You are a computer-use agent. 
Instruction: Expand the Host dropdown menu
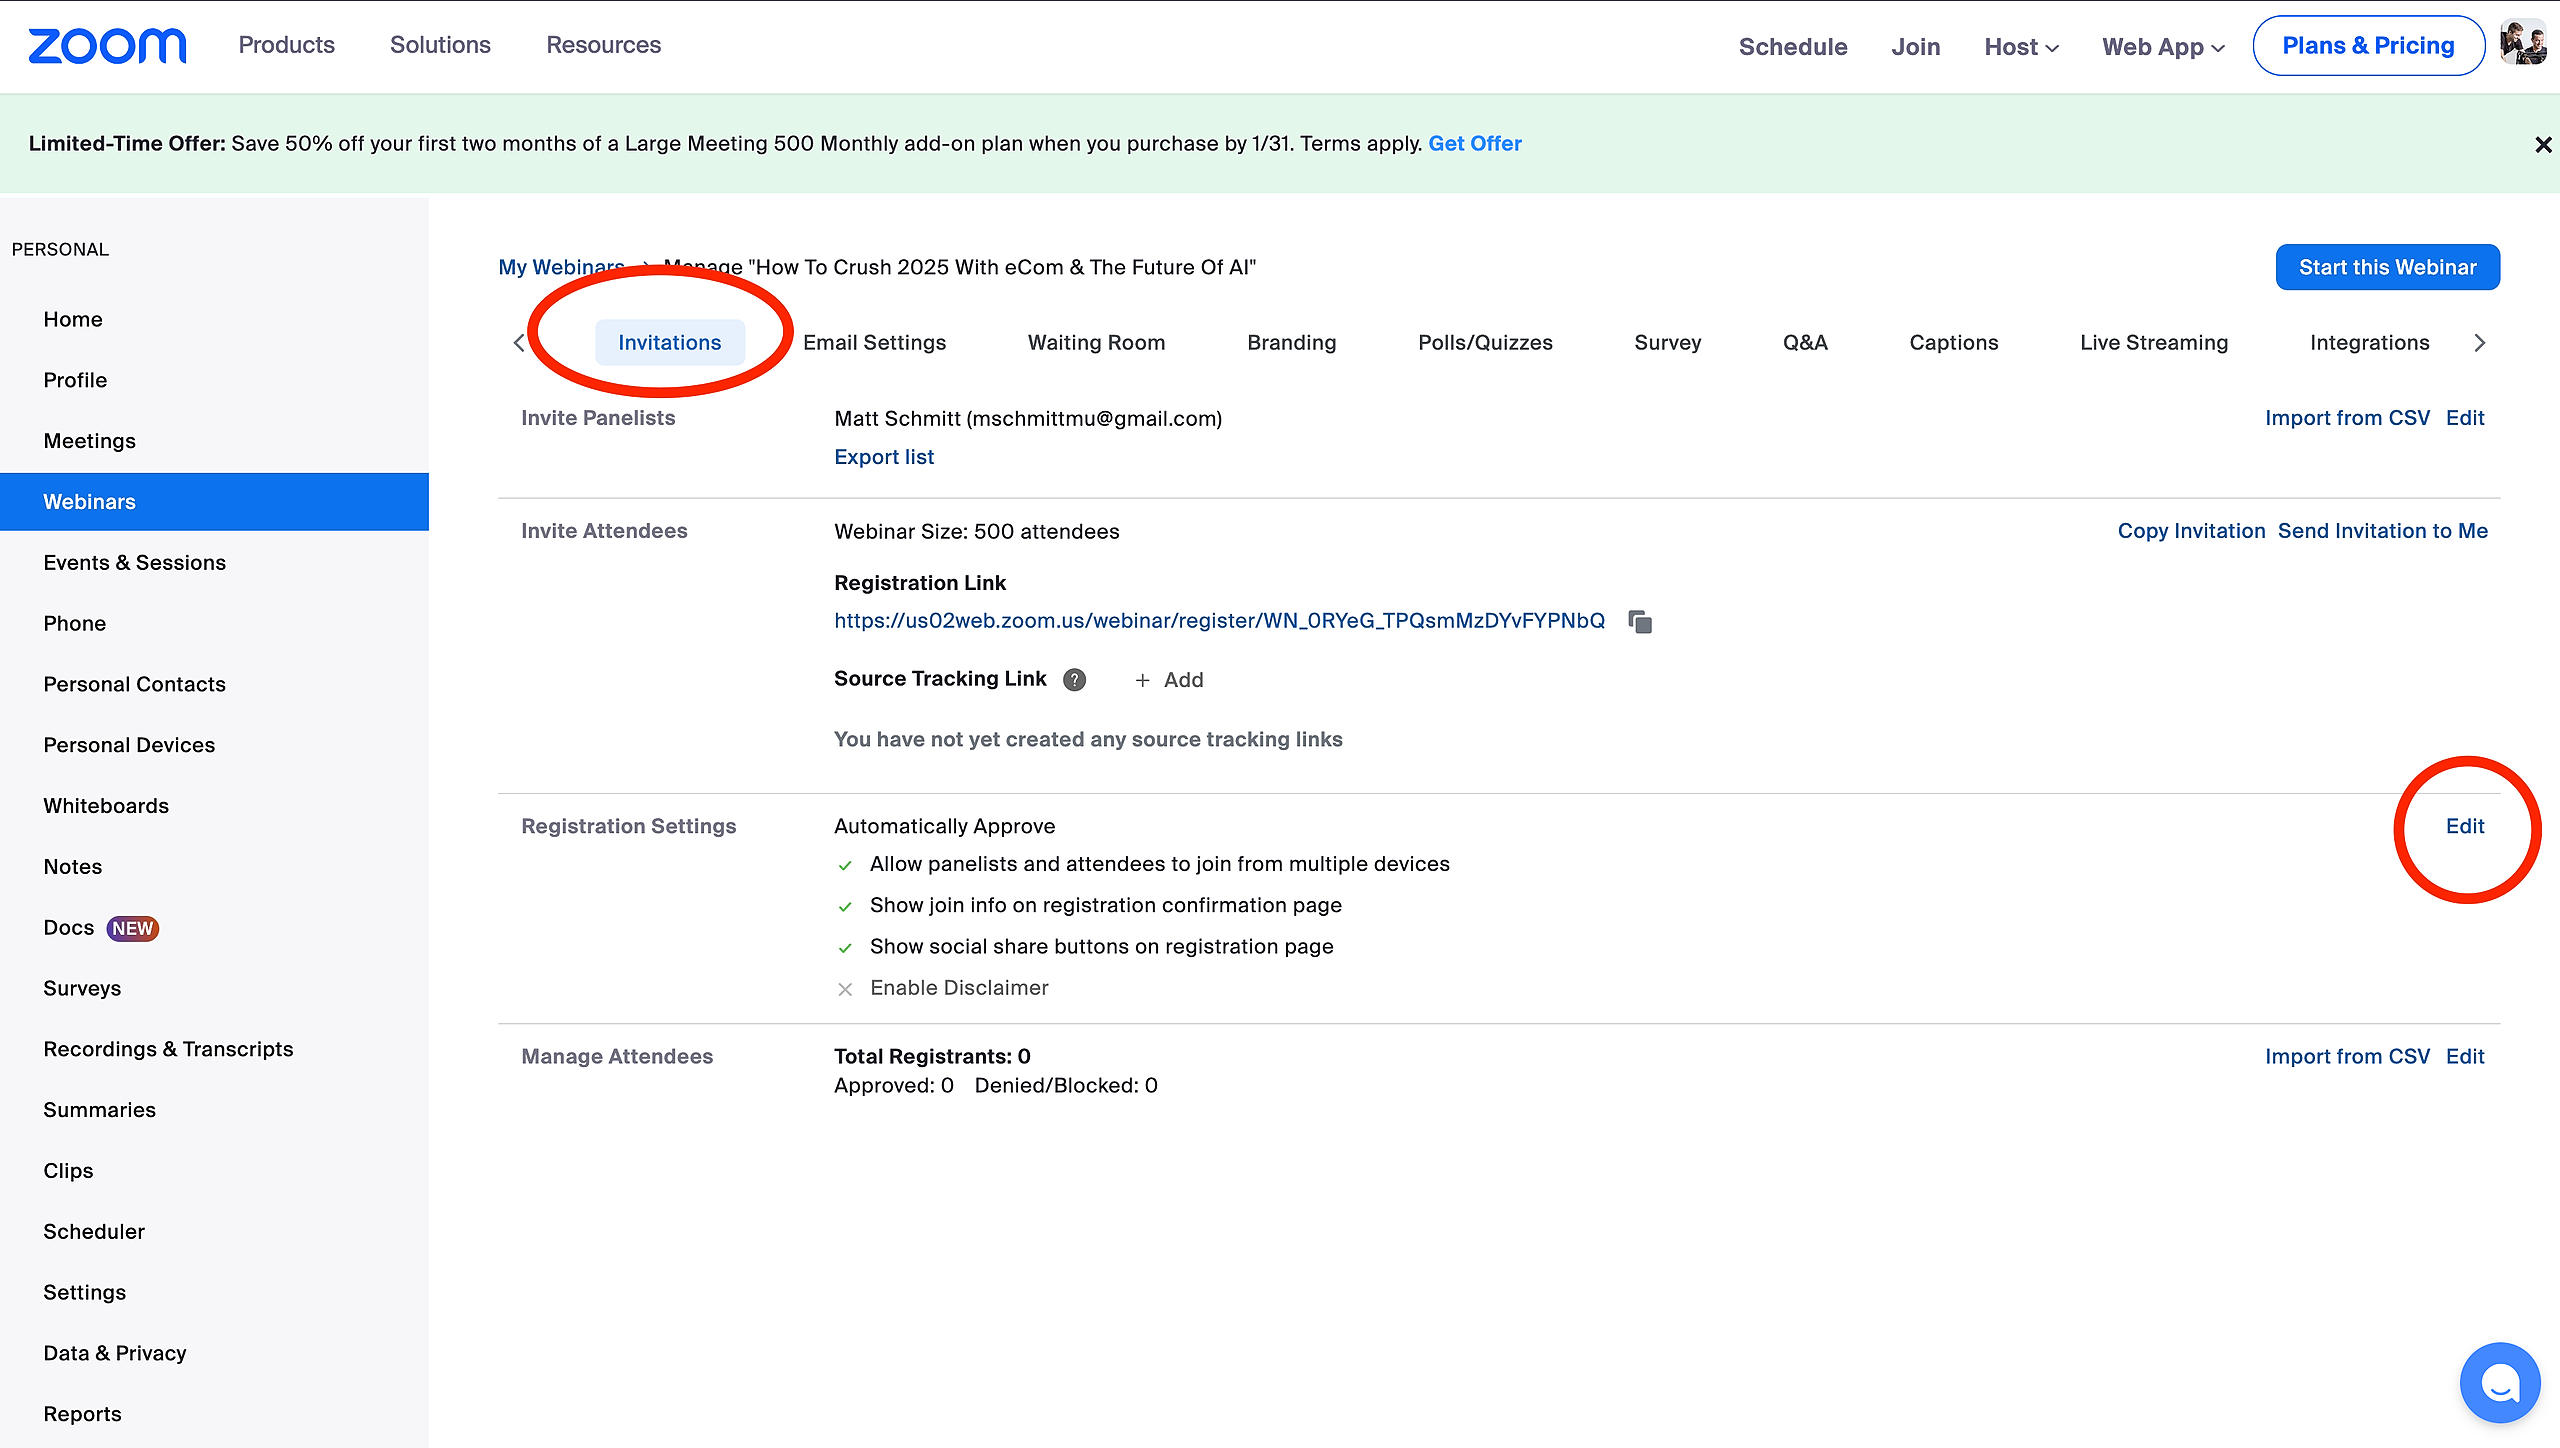[2021, 47]
